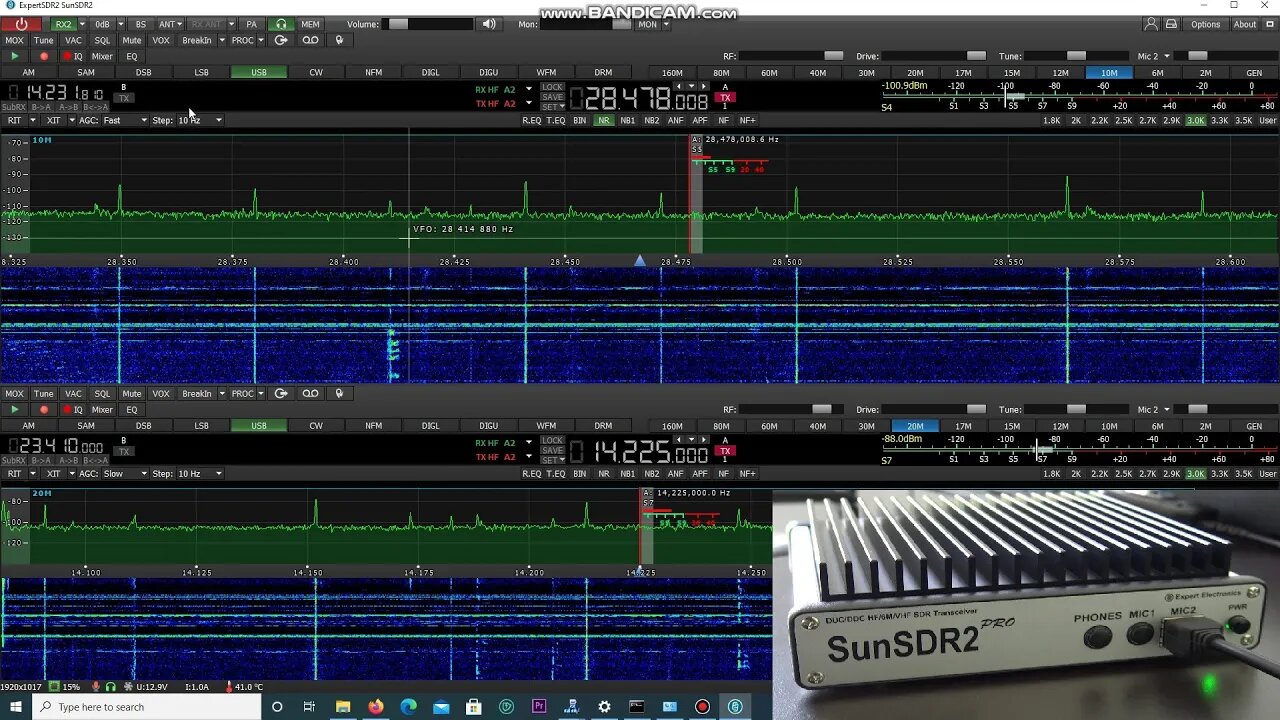
Task: Select the AM mode in 20M panel
Action: click(28, 425)
